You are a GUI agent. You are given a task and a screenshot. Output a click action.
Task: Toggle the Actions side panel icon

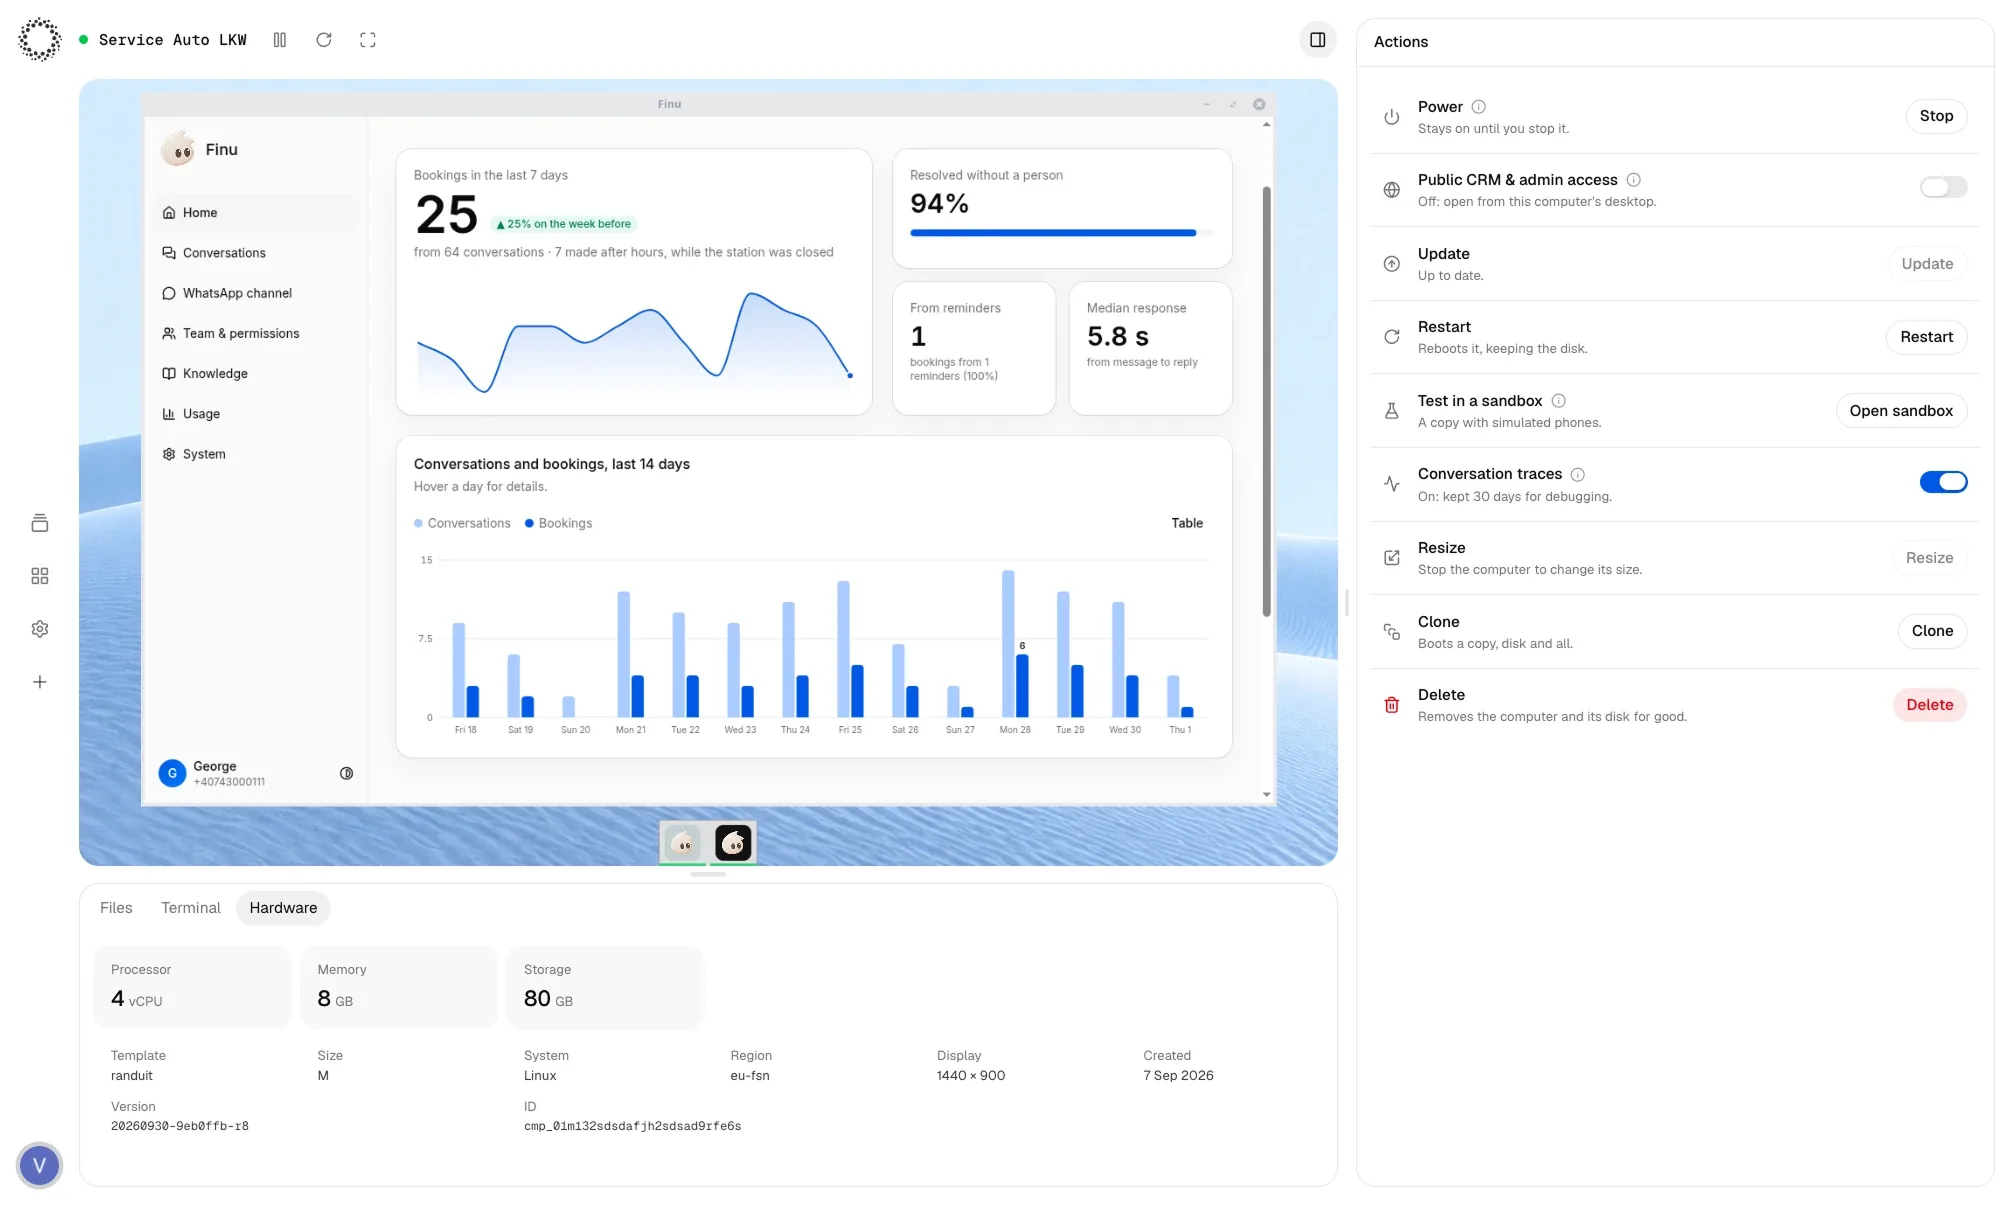tap(1318, 40)
